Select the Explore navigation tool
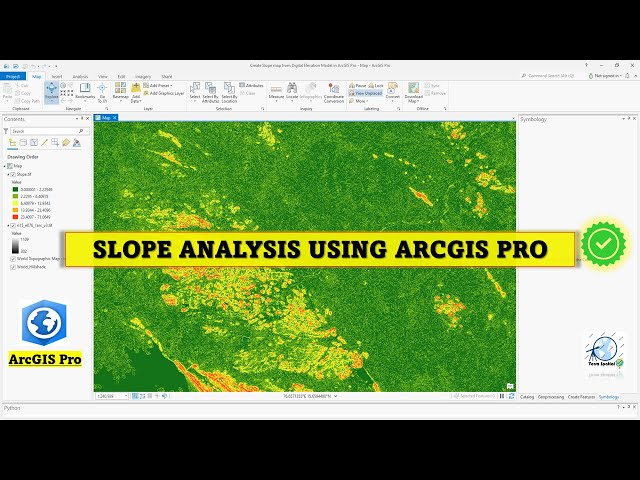Screen dimensions: 640x480 (51, 92)
